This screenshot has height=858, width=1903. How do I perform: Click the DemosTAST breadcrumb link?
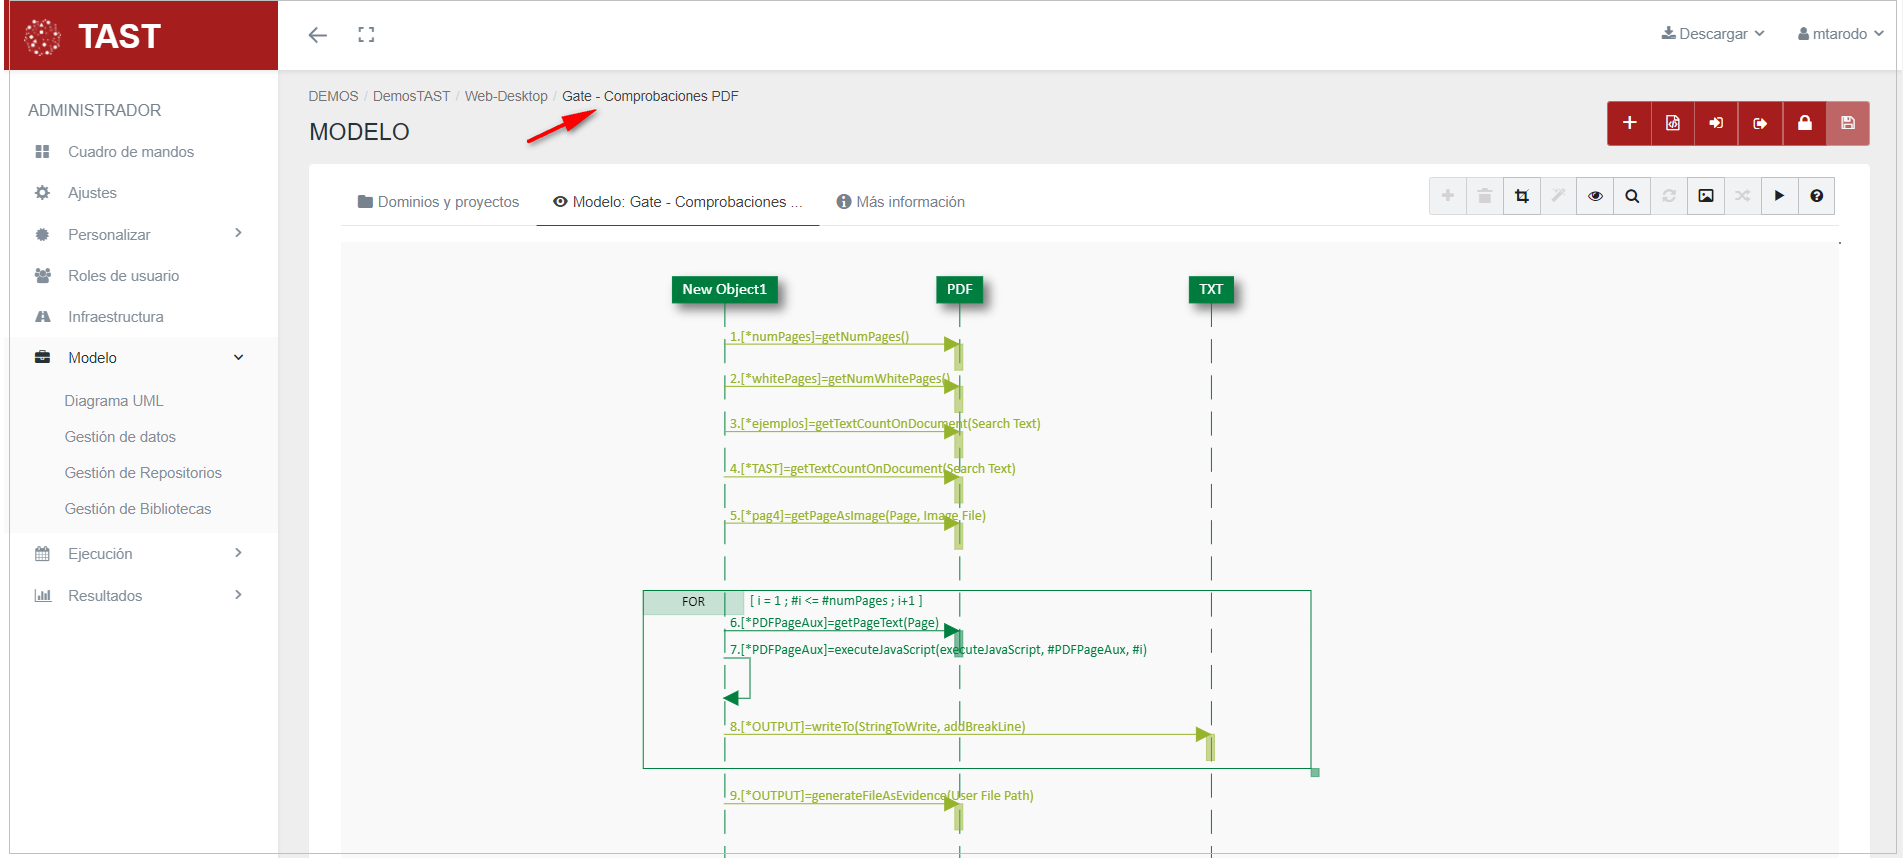[x=411, y=96]
